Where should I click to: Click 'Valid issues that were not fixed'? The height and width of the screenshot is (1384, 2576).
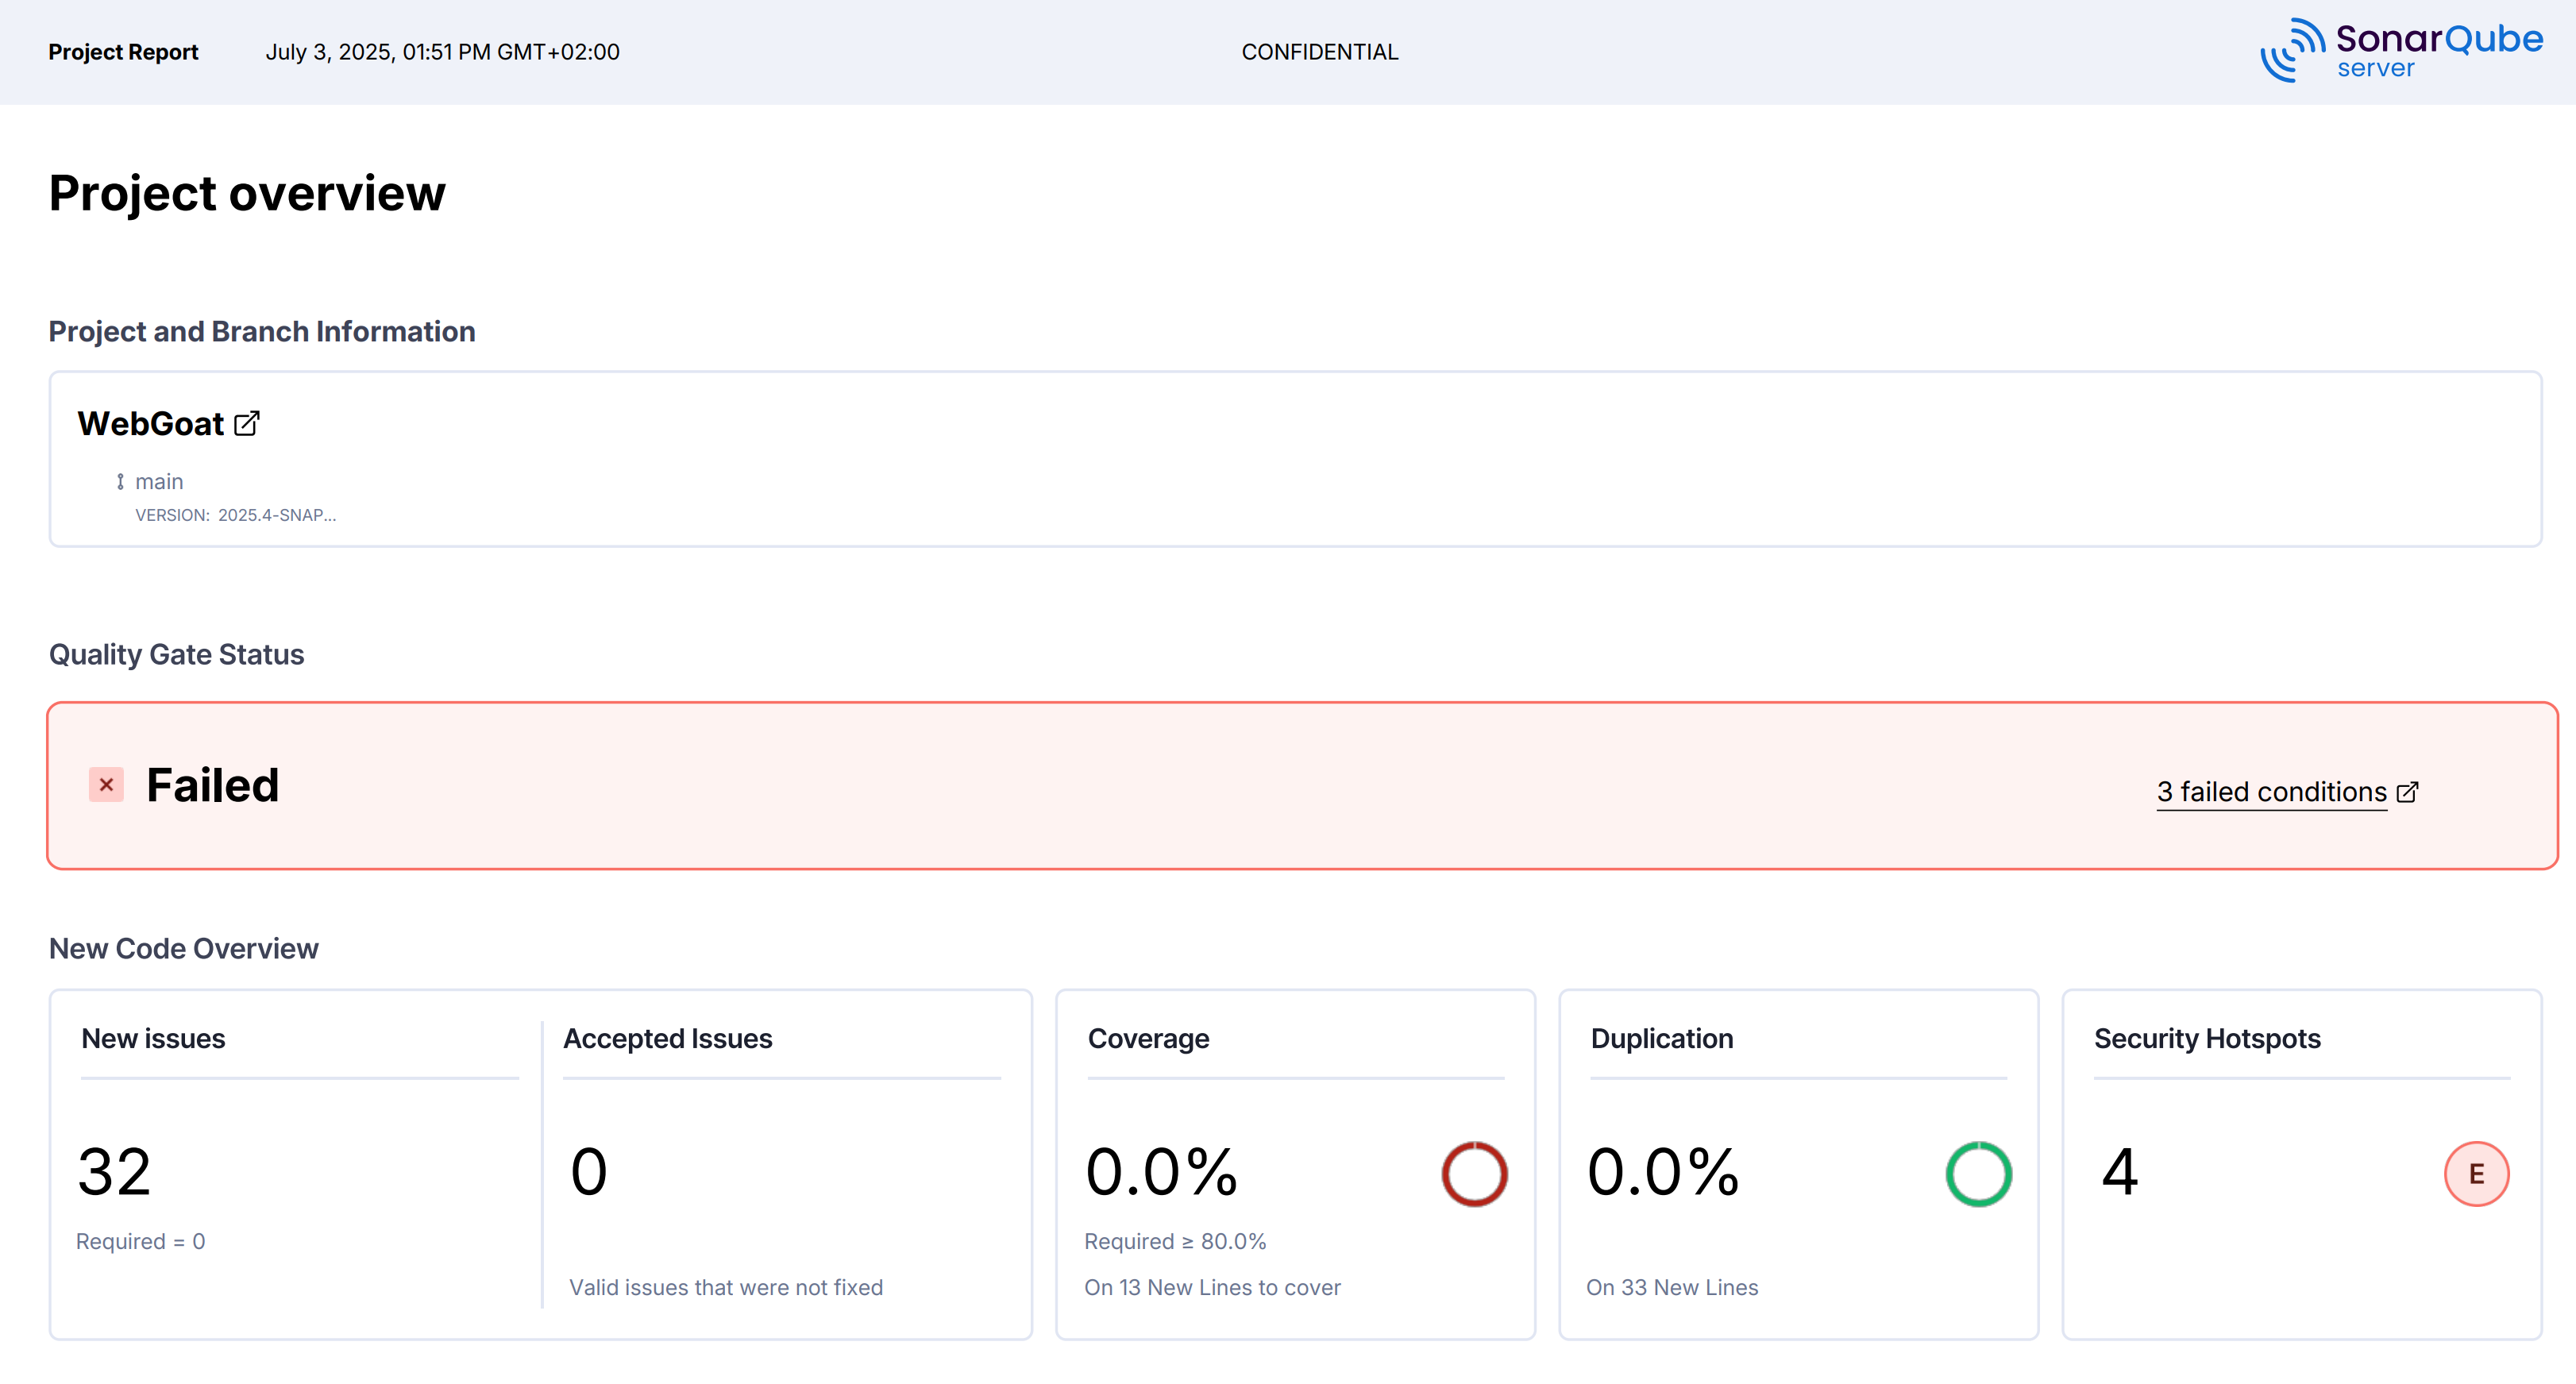pos(726,1288)
